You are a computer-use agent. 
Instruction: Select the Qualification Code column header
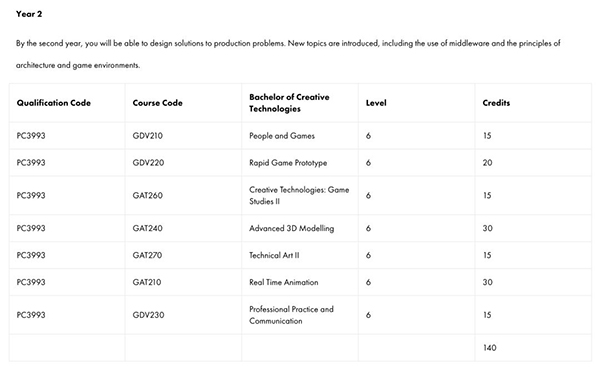pos(54,103)
